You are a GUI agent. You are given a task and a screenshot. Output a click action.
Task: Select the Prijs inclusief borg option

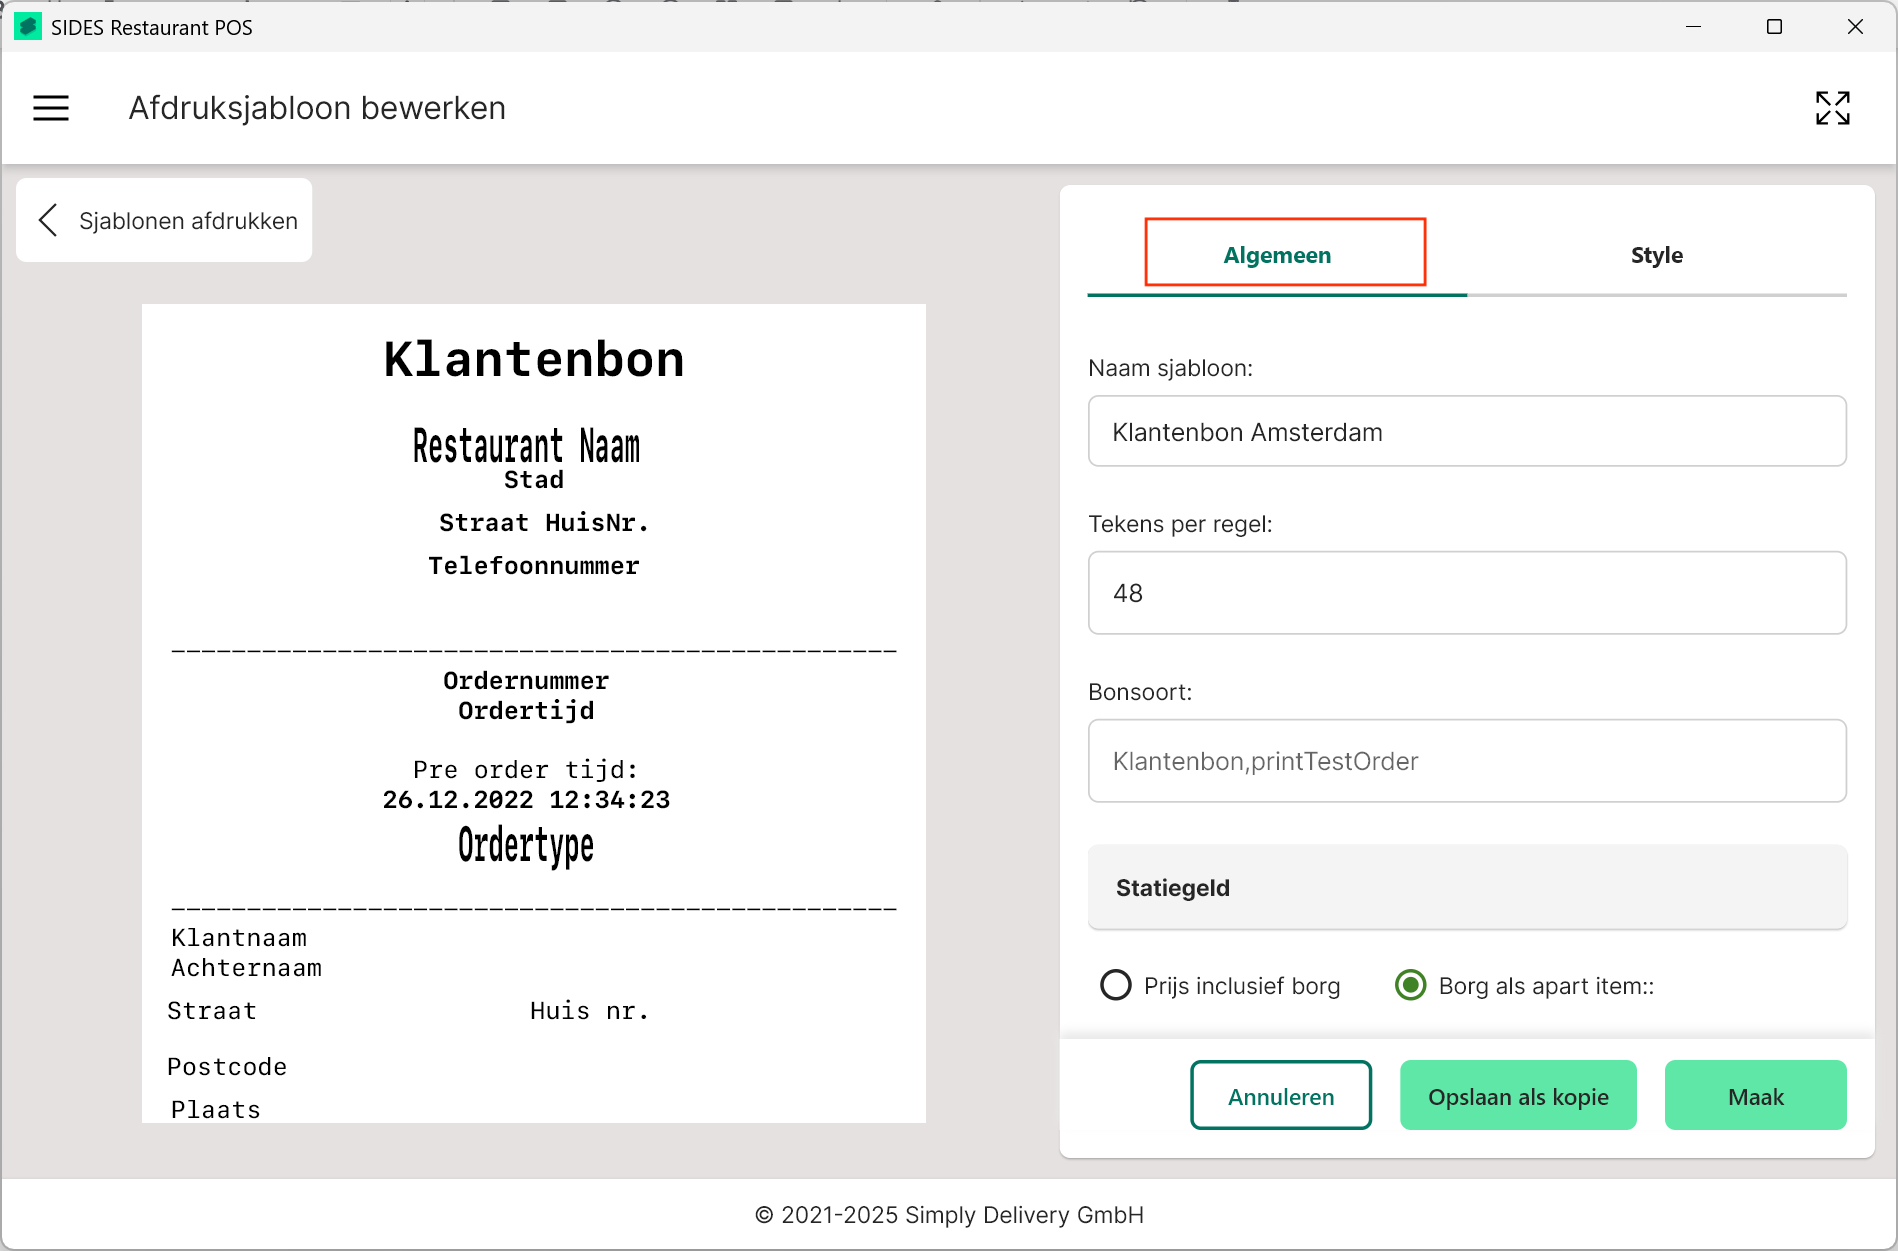point(1116,985)
